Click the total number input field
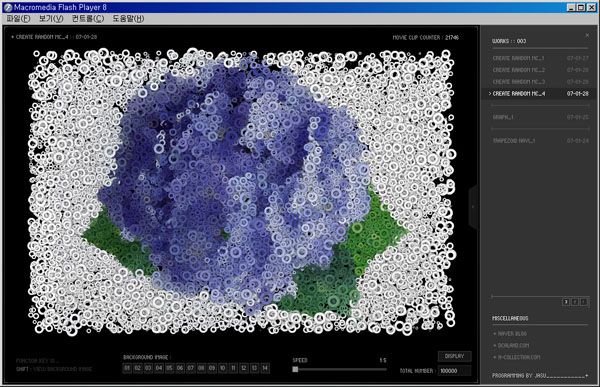600x387 pixels. click(455, 371)
